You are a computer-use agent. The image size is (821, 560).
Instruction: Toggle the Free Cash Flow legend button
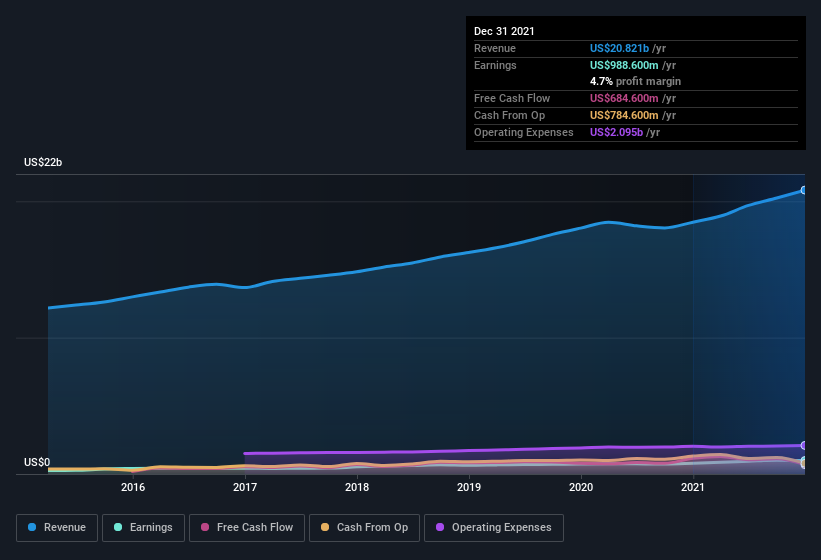[247, 528]
